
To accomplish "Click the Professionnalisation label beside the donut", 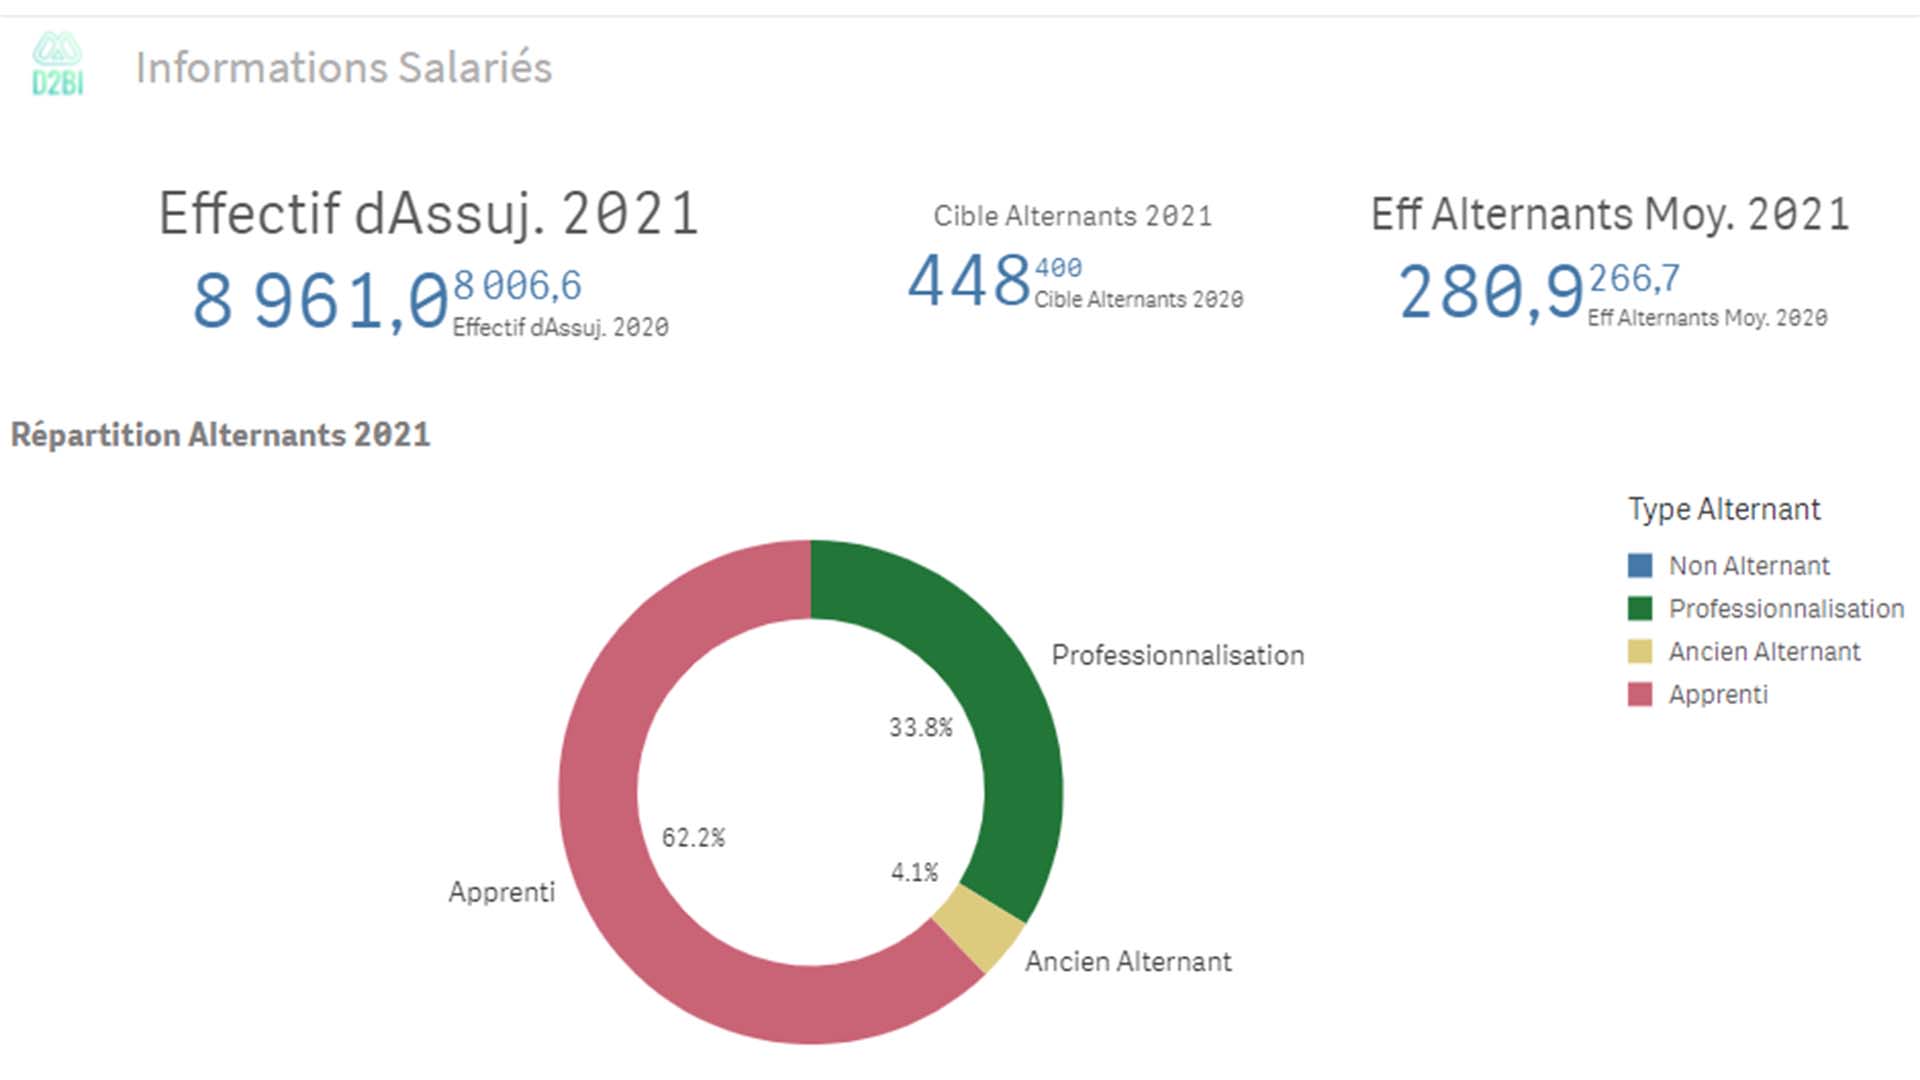I will point(1177,655).
